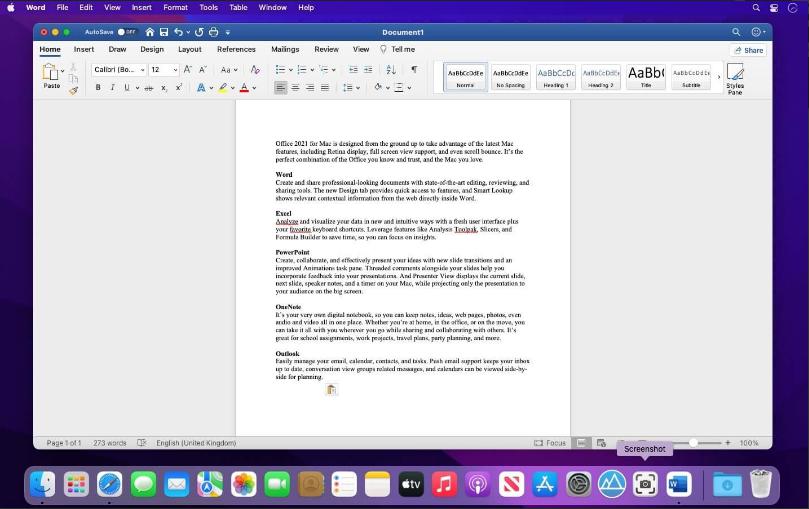
Task: Undo the last action
Action: pyautogui.click(x=179, y=32)
